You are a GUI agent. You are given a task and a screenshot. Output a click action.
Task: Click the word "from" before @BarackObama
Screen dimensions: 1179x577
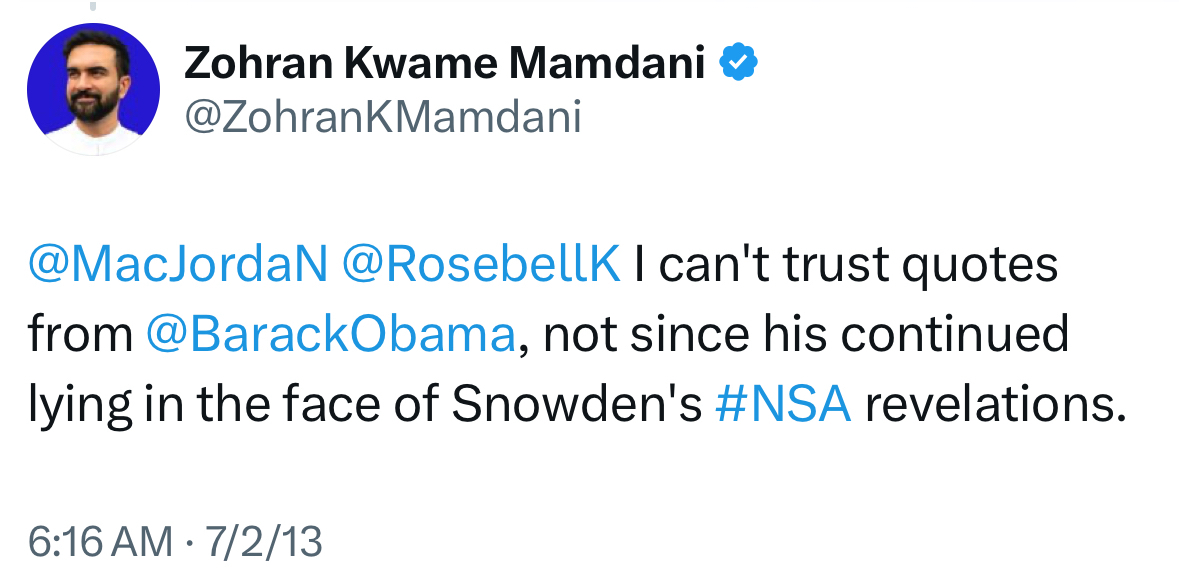click(79, 336)
